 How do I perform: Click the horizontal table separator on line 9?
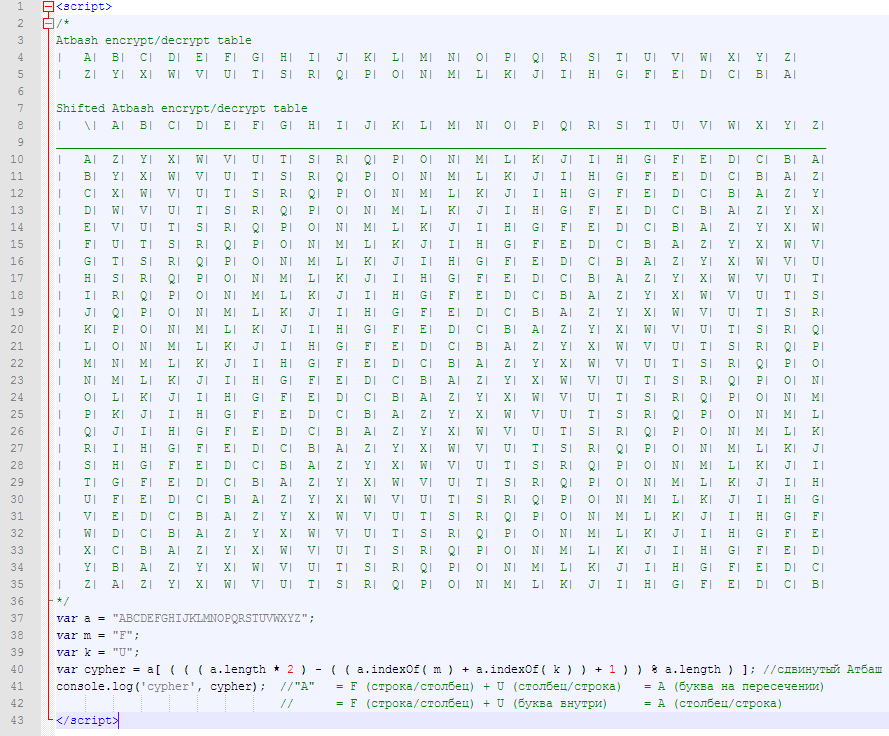[441, 148]
